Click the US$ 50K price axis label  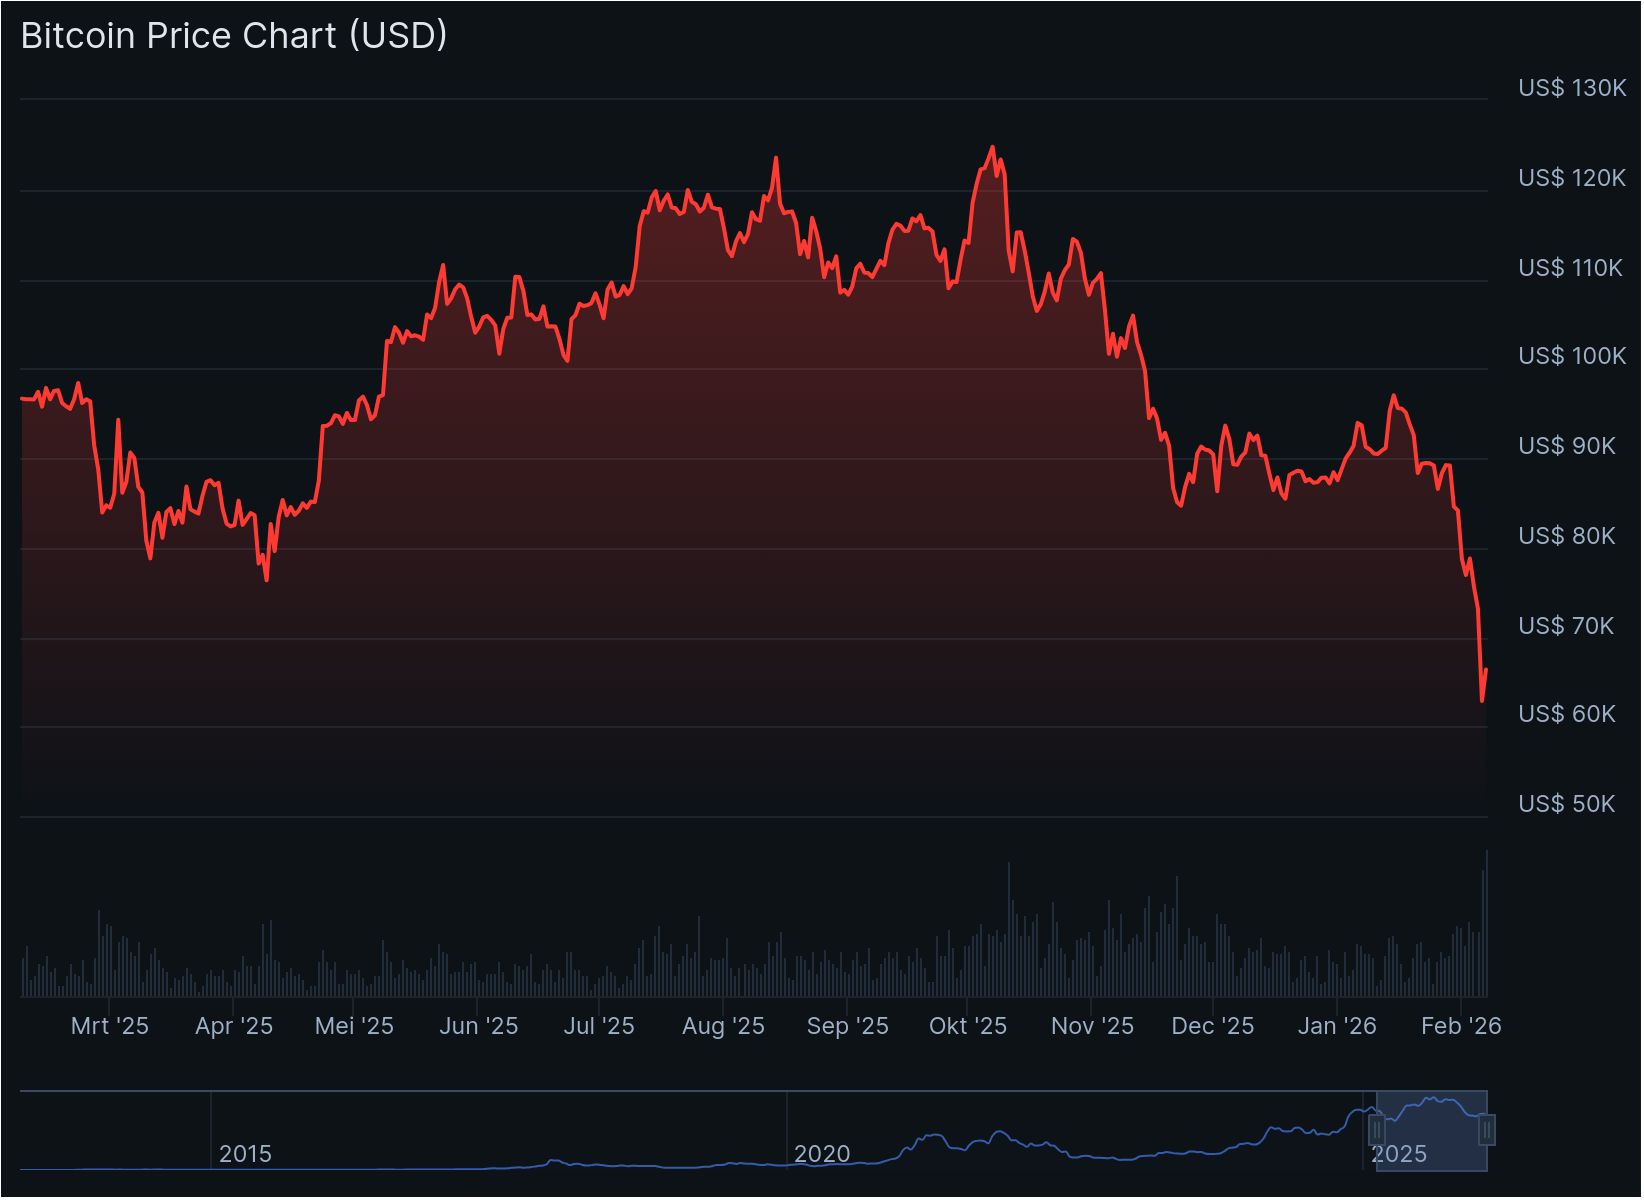[x=1566, y=805]
